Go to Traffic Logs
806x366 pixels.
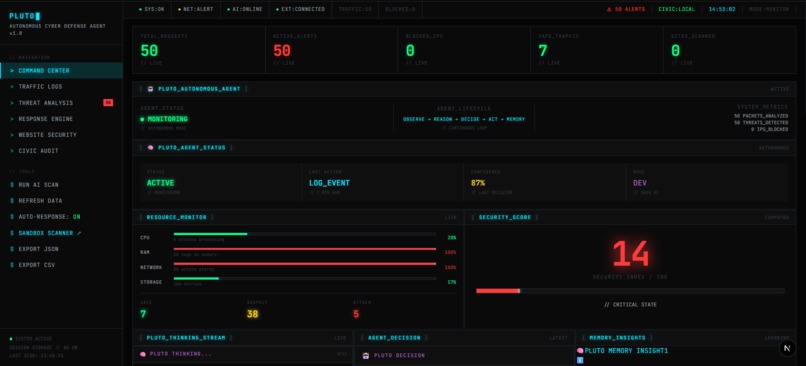tap(61, 87)
